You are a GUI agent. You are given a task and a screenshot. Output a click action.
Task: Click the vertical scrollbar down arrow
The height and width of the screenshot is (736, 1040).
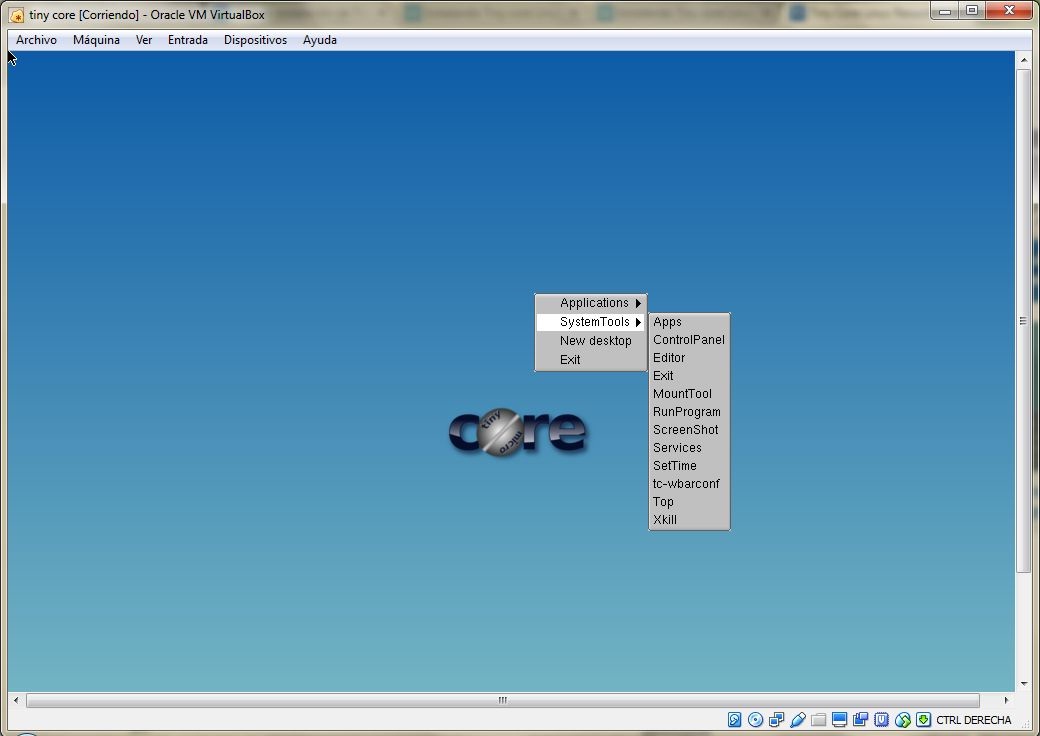(1023, 684)
